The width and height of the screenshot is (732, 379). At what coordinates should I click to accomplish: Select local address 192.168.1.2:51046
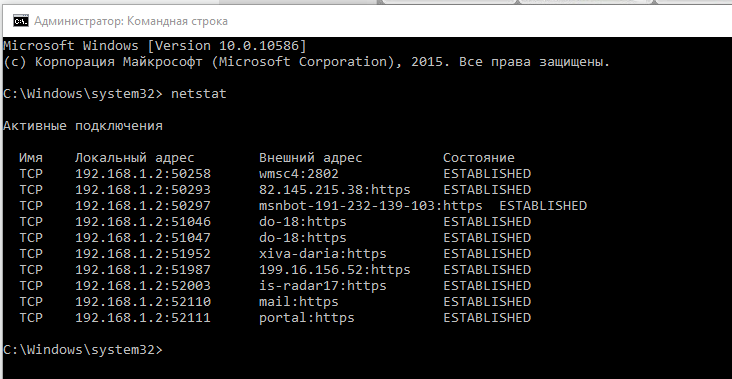click(x=143, y=221)
